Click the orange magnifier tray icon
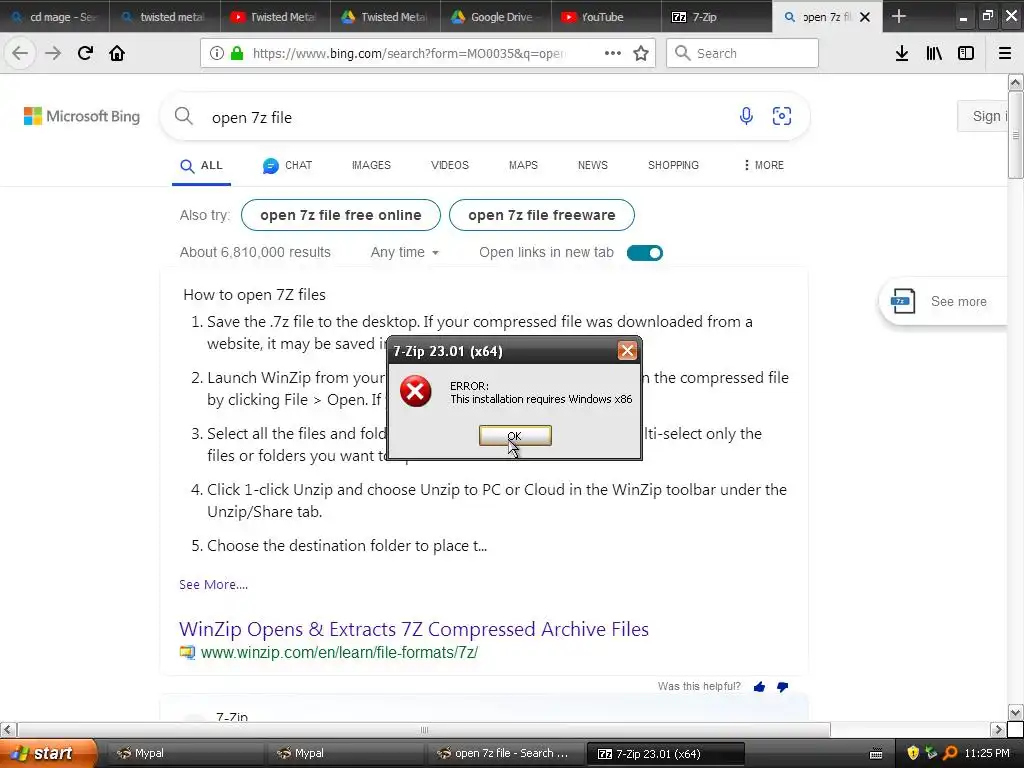 [x=950, y=753]
